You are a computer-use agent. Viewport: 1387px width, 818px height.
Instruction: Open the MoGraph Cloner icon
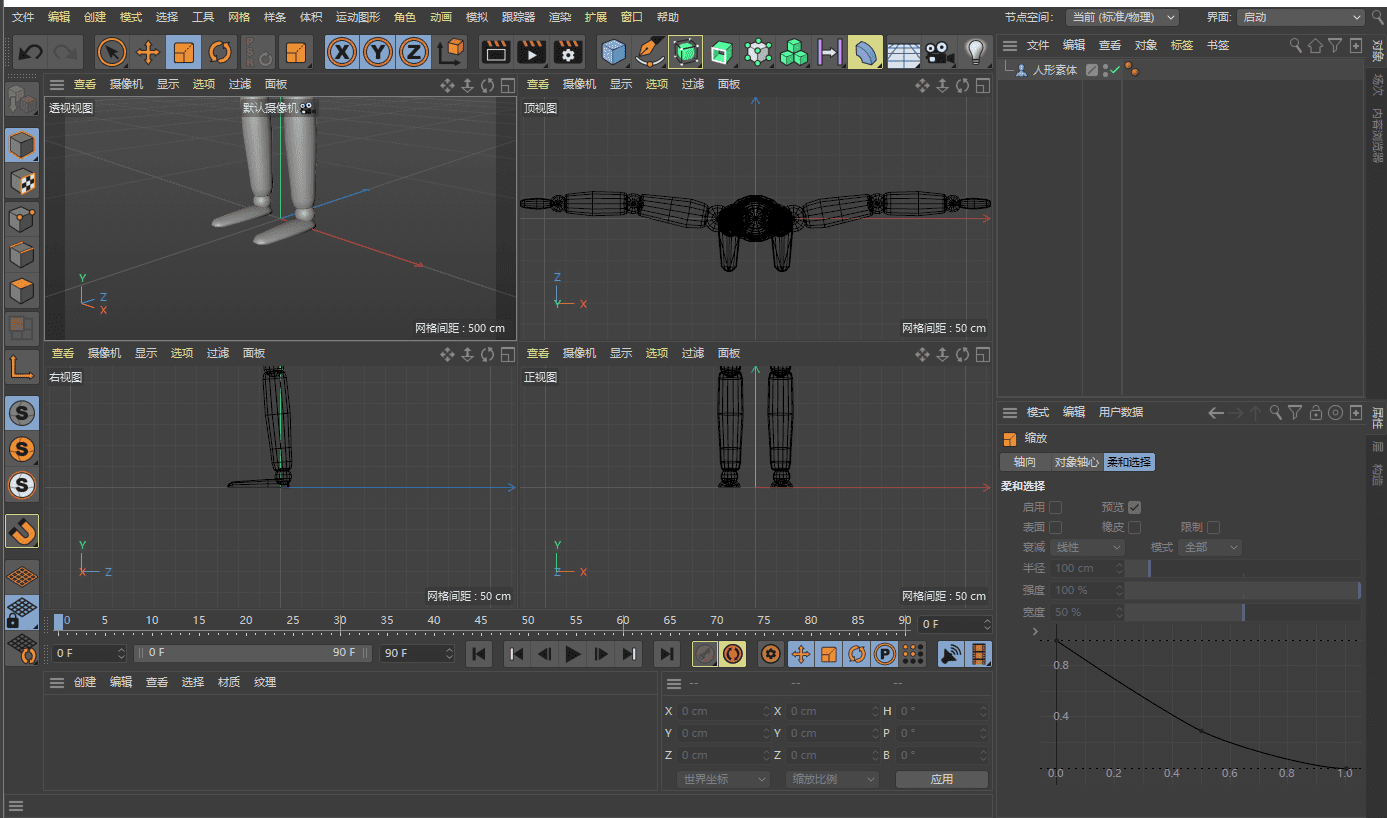point(794,52)
